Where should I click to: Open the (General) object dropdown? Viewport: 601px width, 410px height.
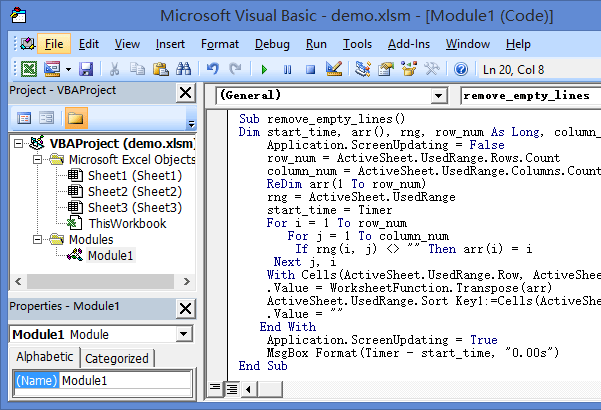coord(438,95)
